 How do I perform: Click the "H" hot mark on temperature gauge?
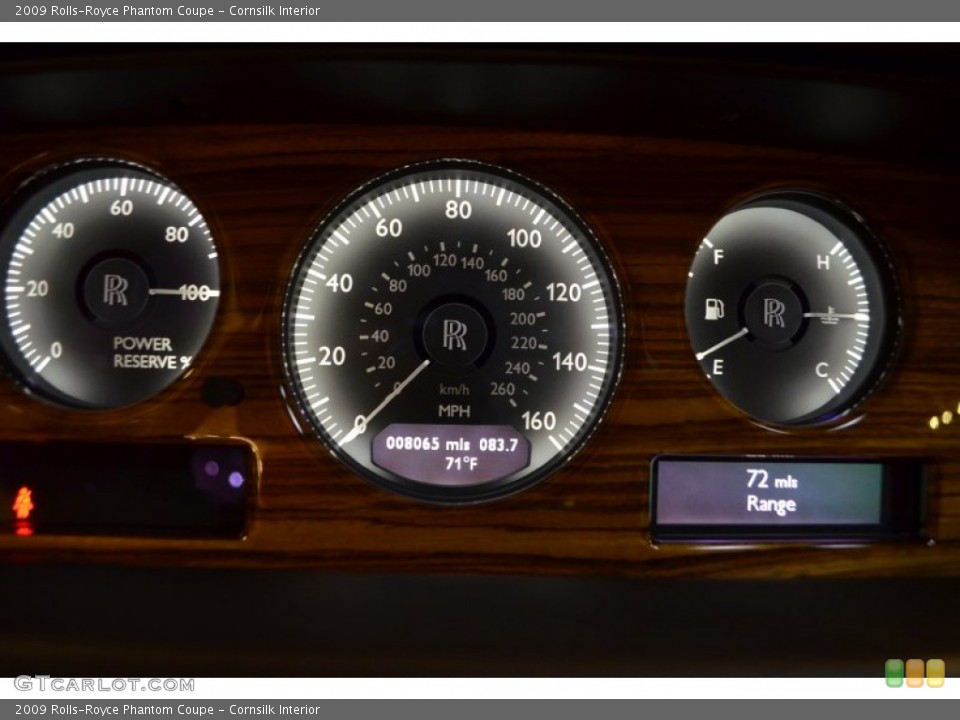coord(823,263)
